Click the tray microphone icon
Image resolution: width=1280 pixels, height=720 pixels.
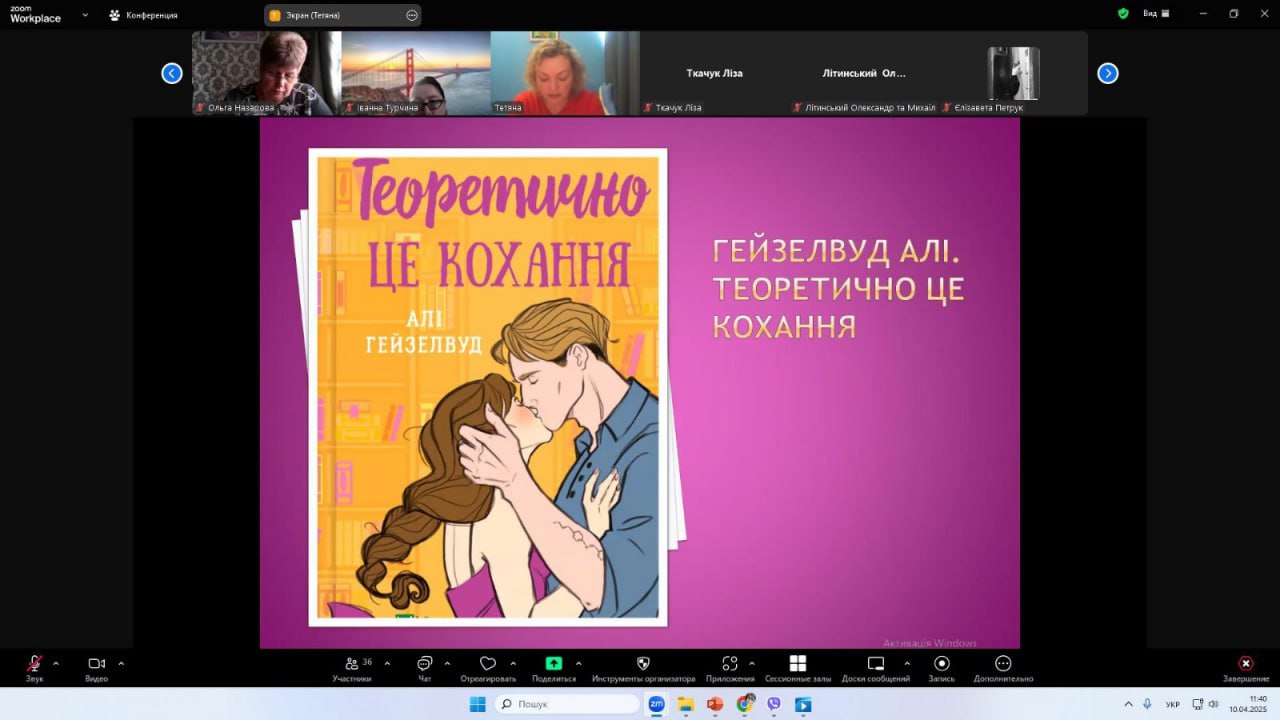click(x=1148, y=704)
